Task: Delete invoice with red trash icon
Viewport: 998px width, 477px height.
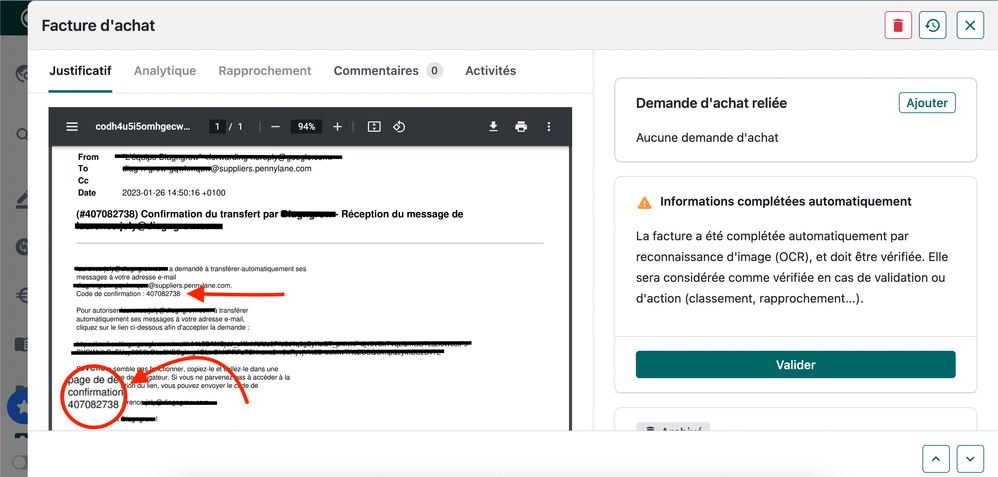Action: [x=898, y=25]
